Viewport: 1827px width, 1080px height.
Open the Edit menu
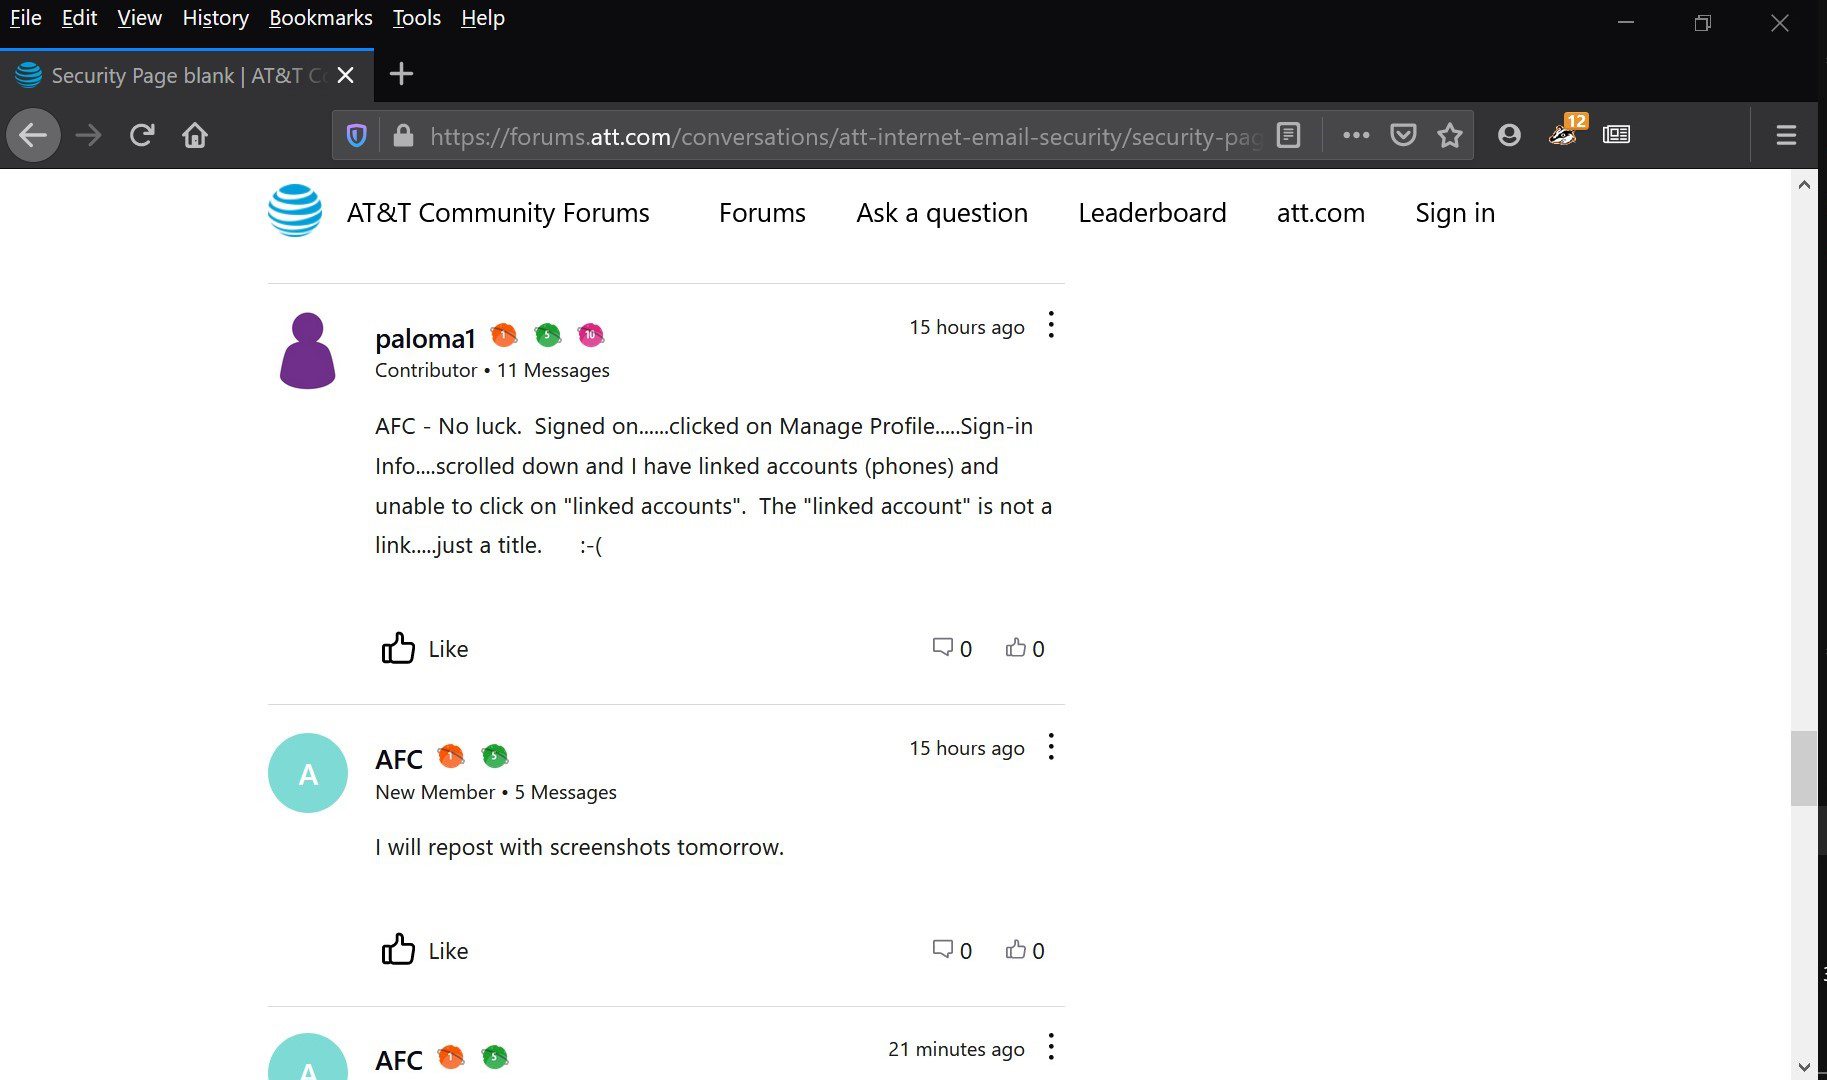tap(79, 18)
